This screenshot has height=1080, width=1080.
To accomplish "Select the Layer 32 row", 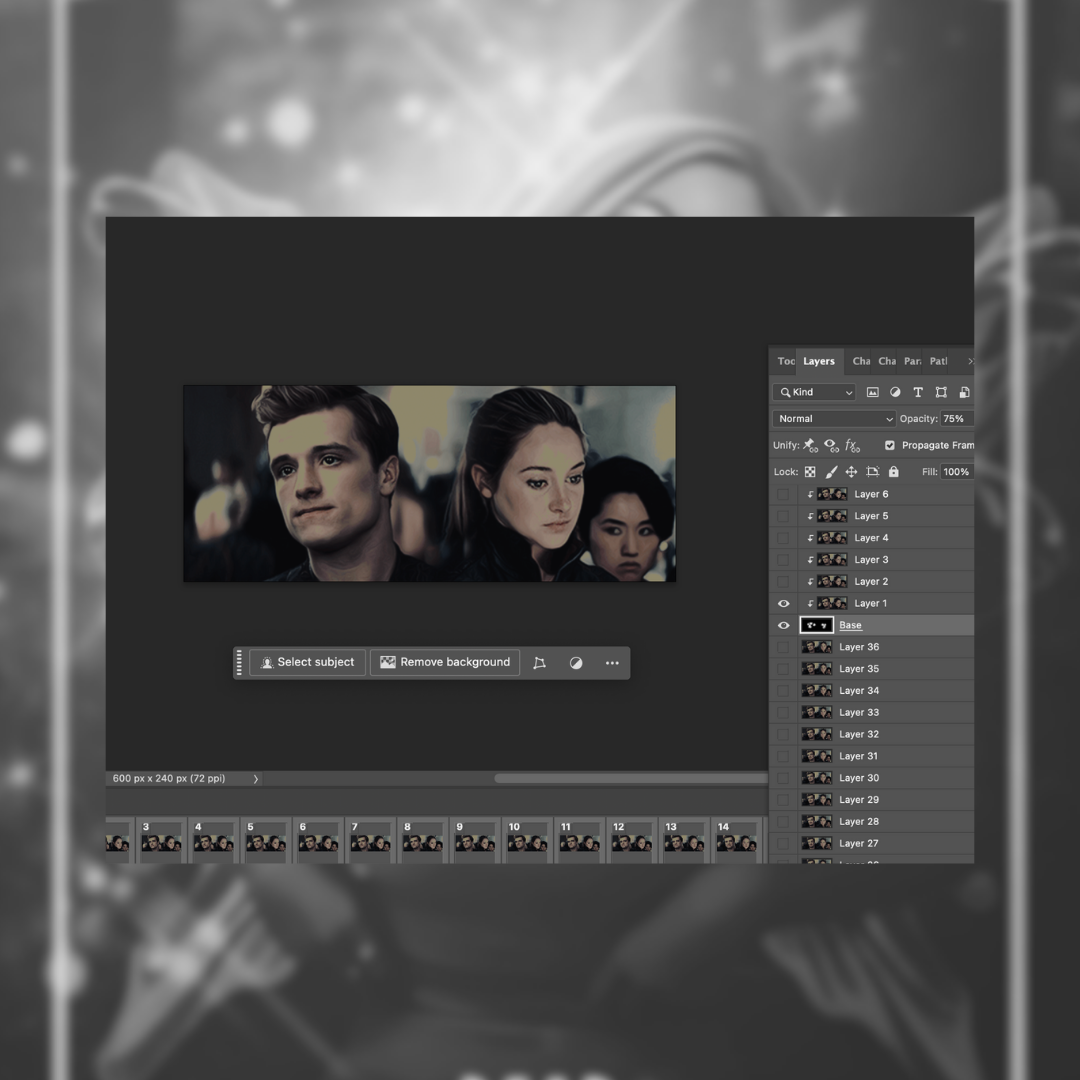I will [x=871, y=734].
